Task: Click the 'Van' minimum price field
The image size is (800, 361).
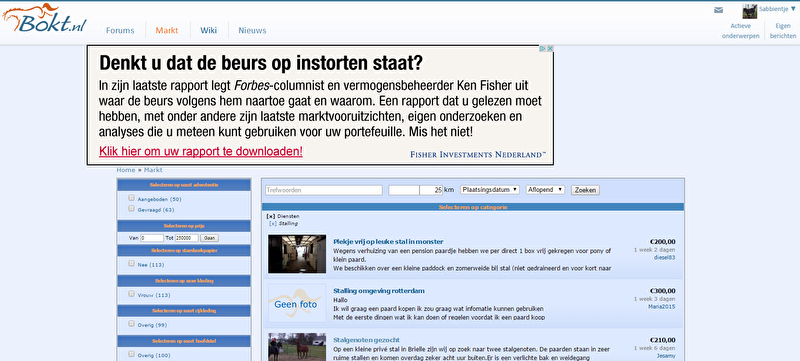Action: pos(152,238)
